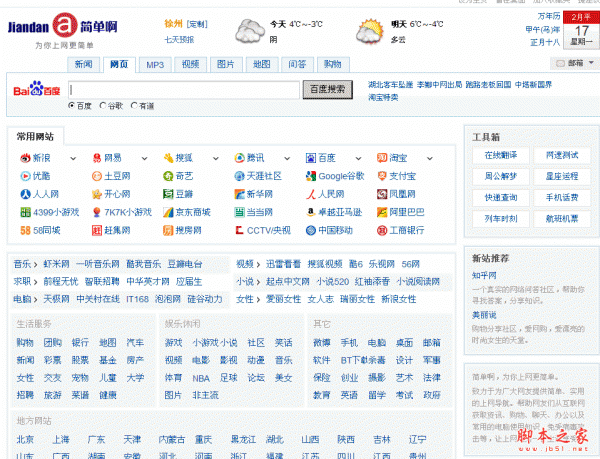This screenshot has width=600, height=459.
Task: Open the 星座运程 tool
Action: point(562,176)
